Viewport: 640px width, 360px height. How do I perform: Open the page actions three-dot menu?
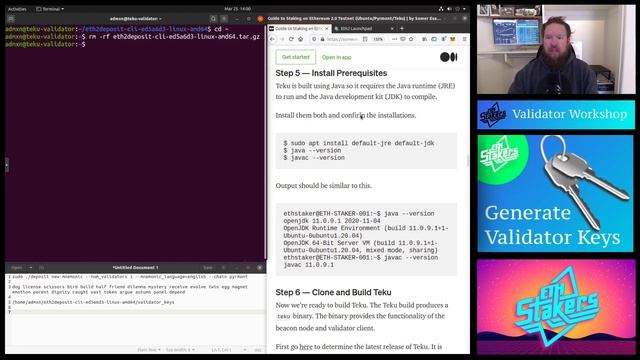click(x=394, y=39)
